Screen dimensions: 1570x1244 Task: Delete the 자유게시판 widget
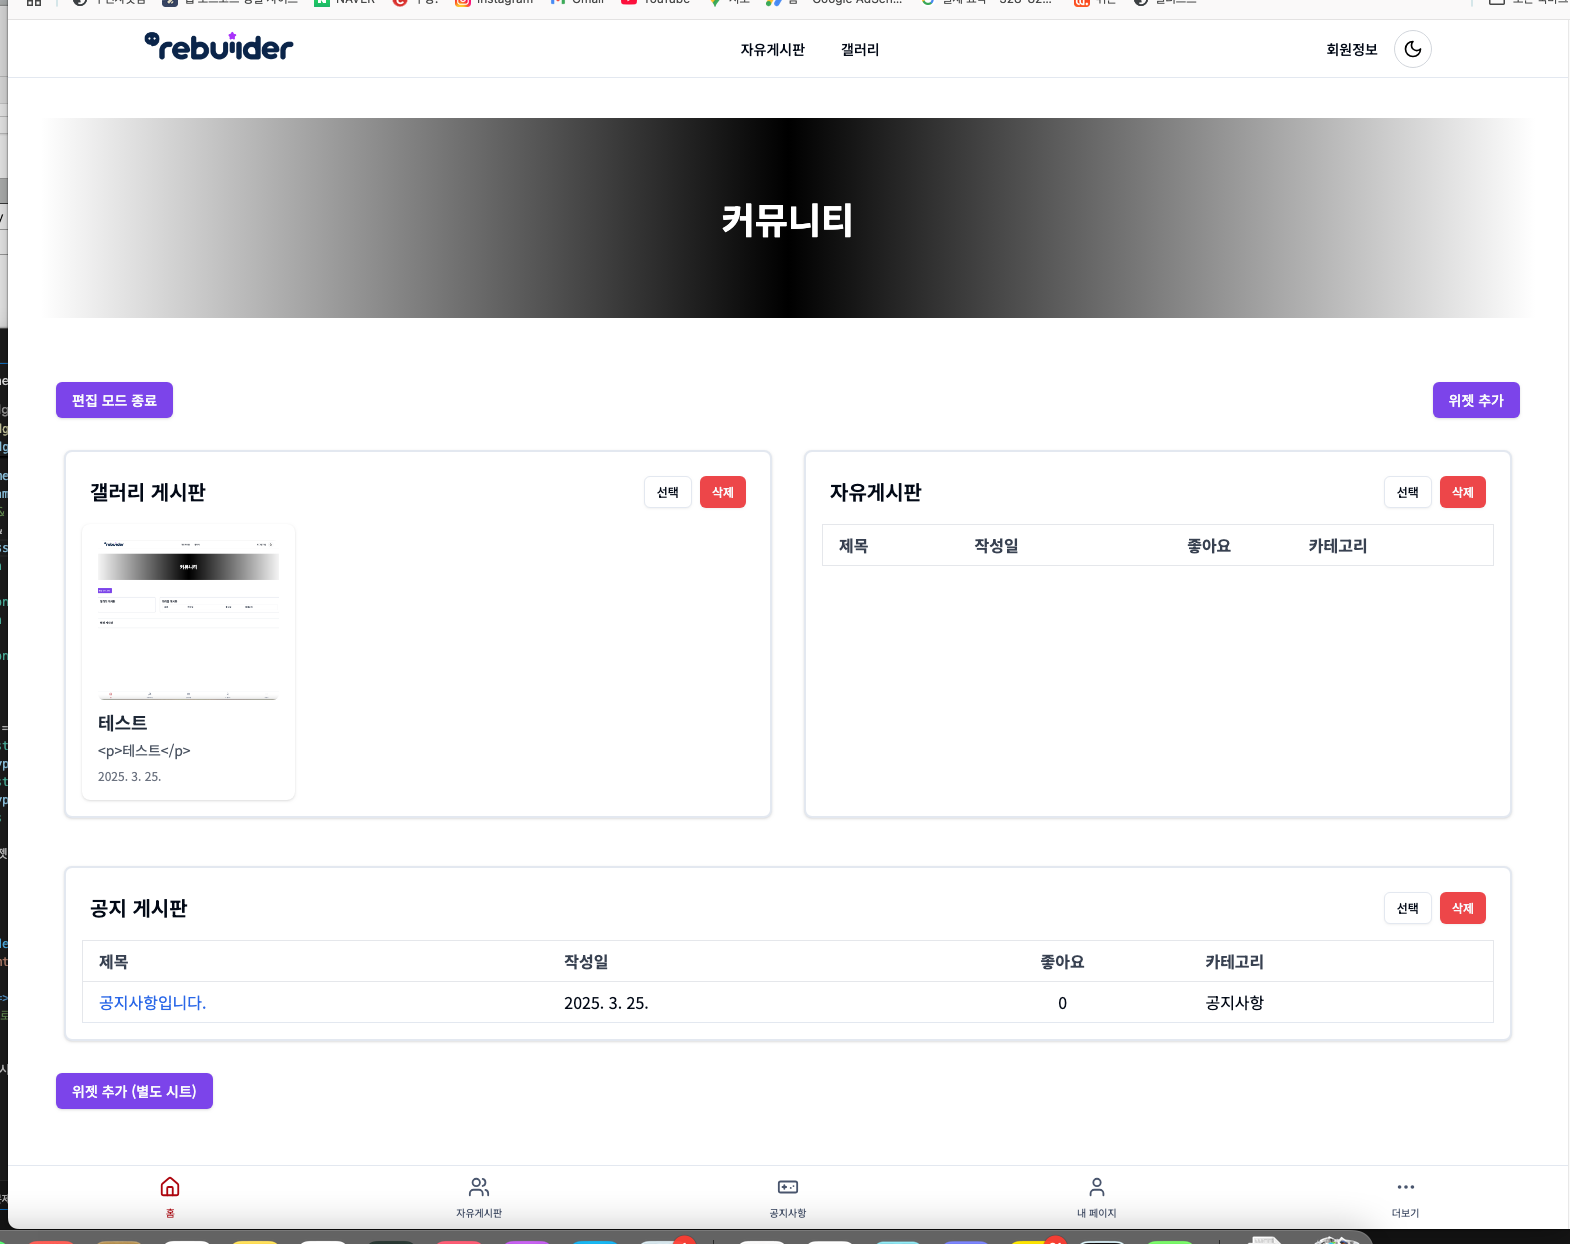[1463, 492]
